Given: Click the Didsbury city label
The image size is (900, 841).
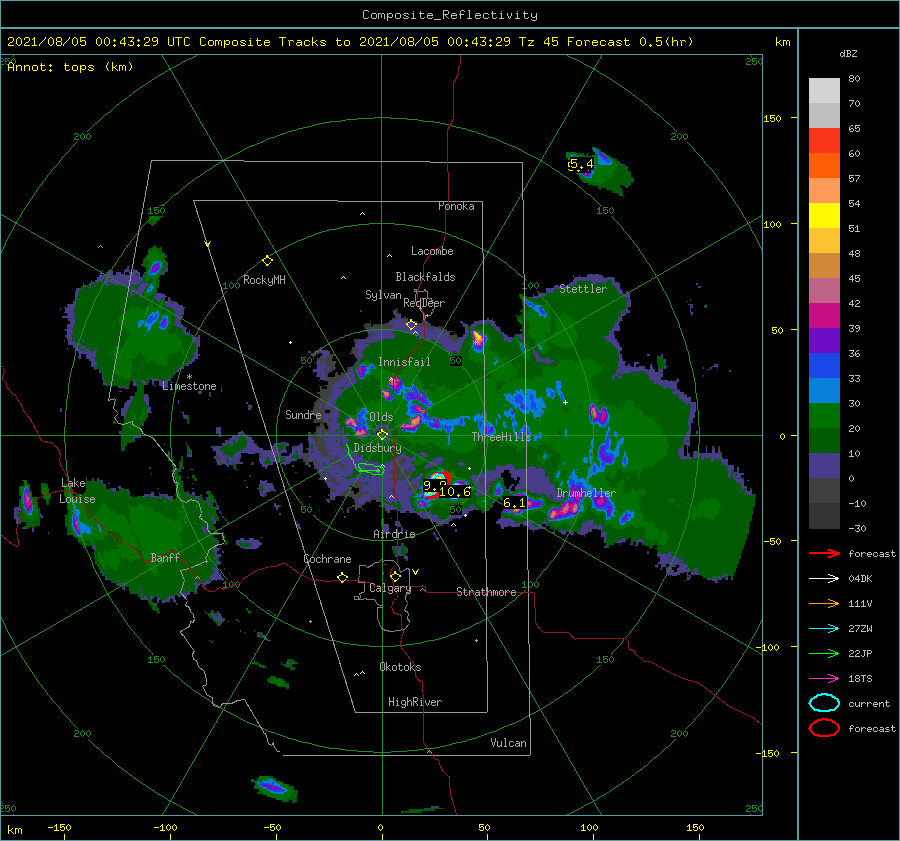Looking at the screenshot, I should (377, 448).
